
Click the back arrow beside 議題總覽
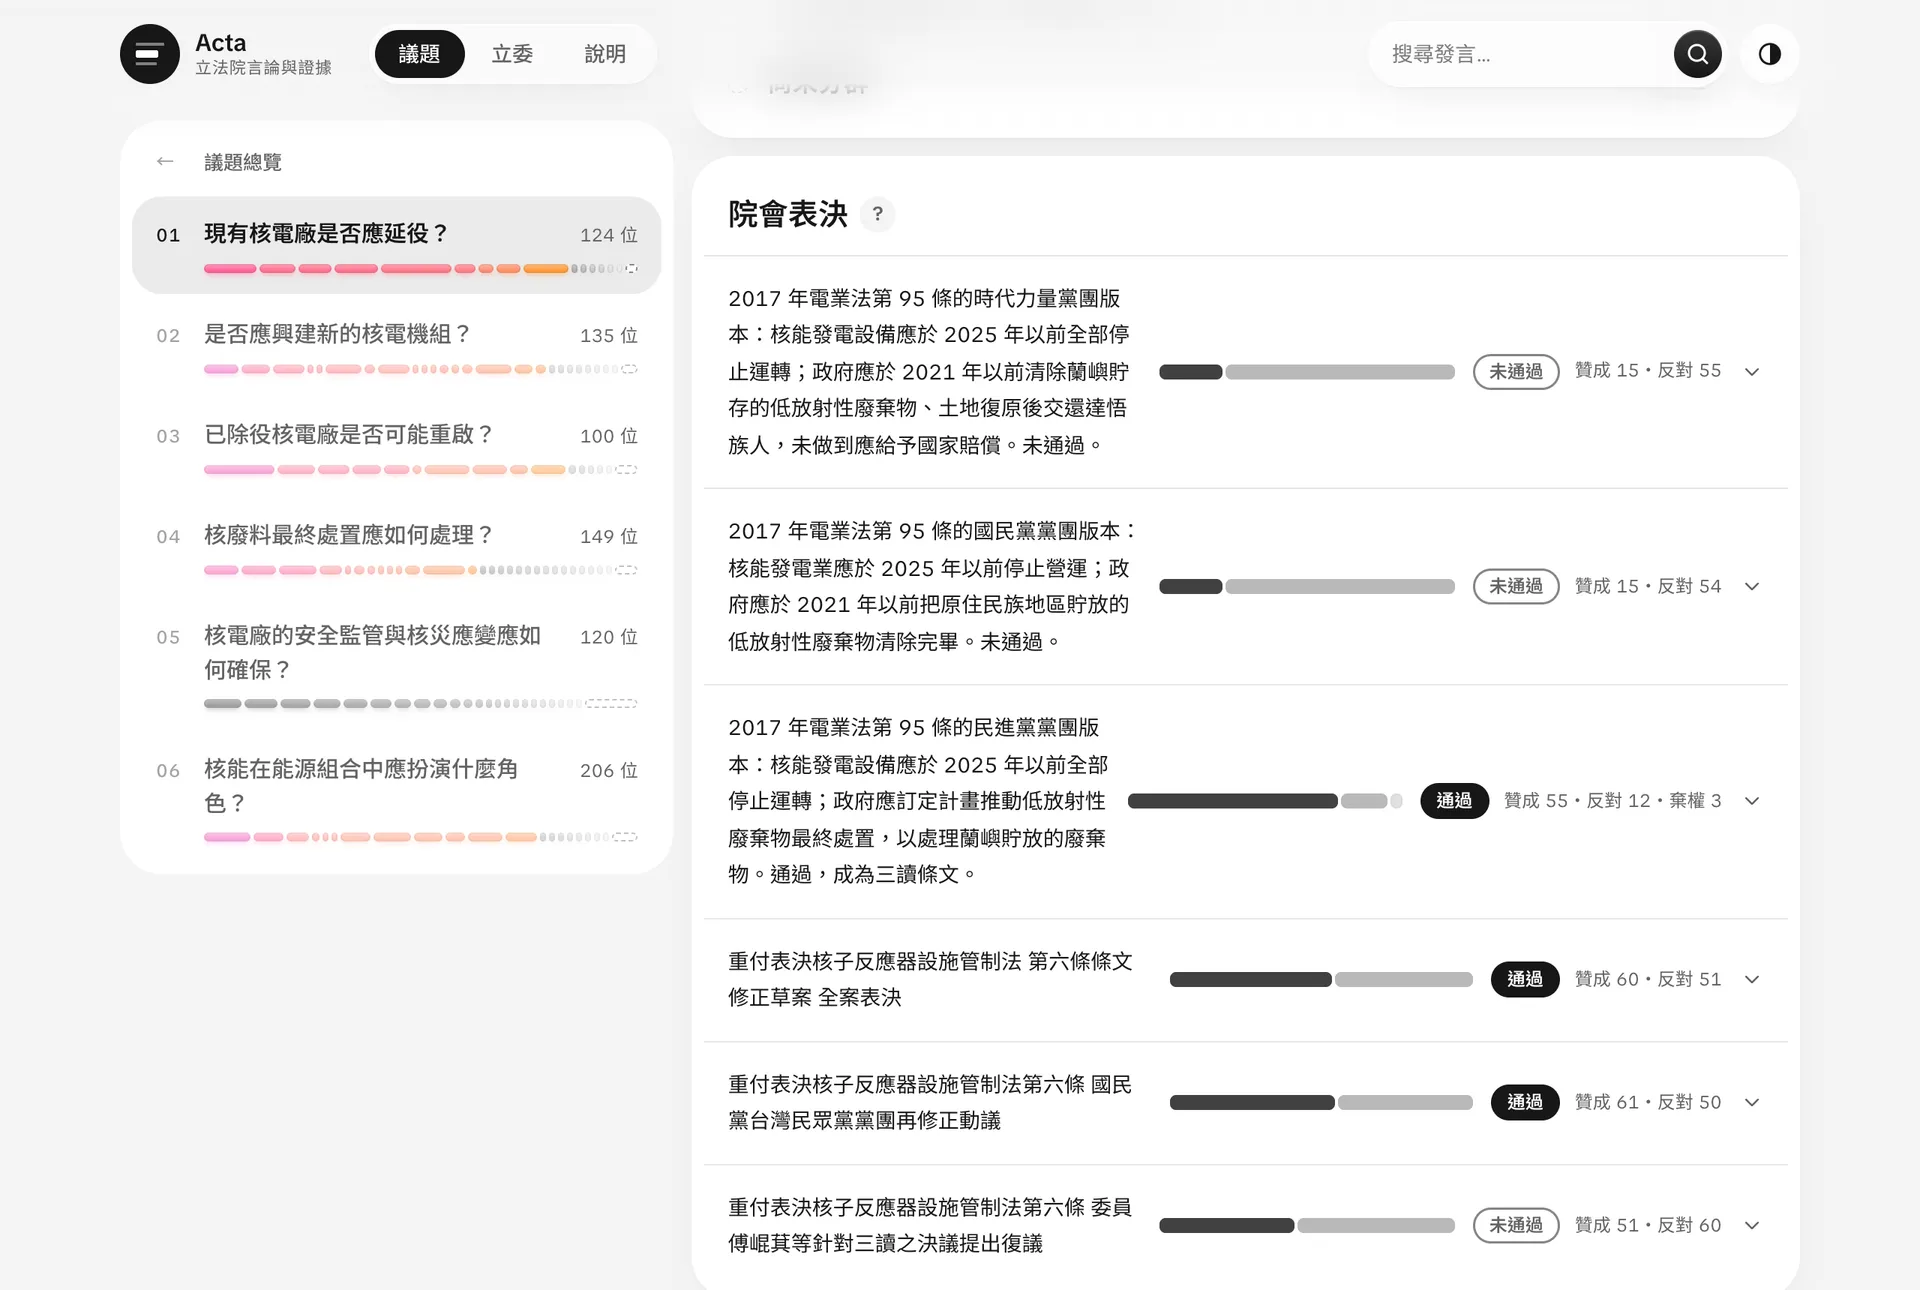point(165,162)
